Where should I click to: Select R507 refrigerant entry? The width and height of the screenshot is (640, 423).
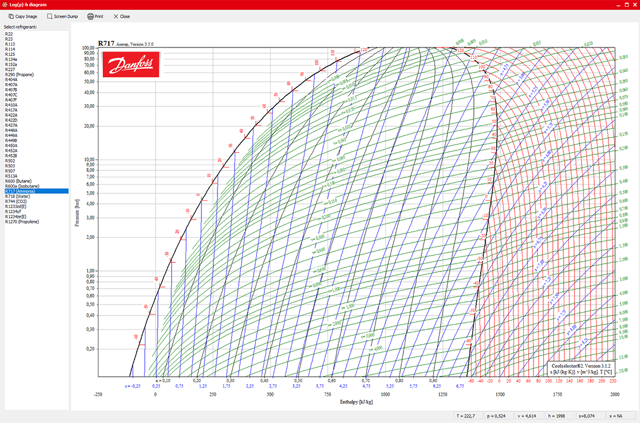click(x=10, y=170)
